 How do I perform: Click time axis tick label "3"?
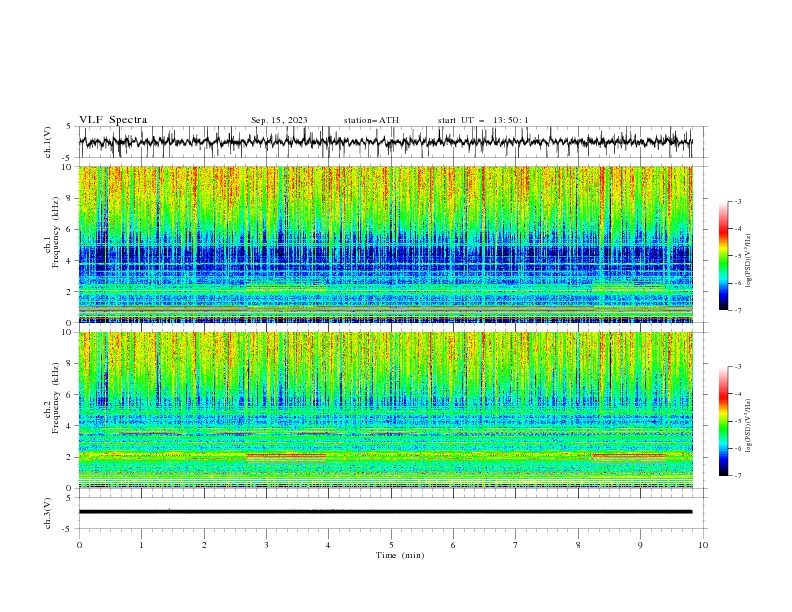pyautogui.click(x=266, y=545)
